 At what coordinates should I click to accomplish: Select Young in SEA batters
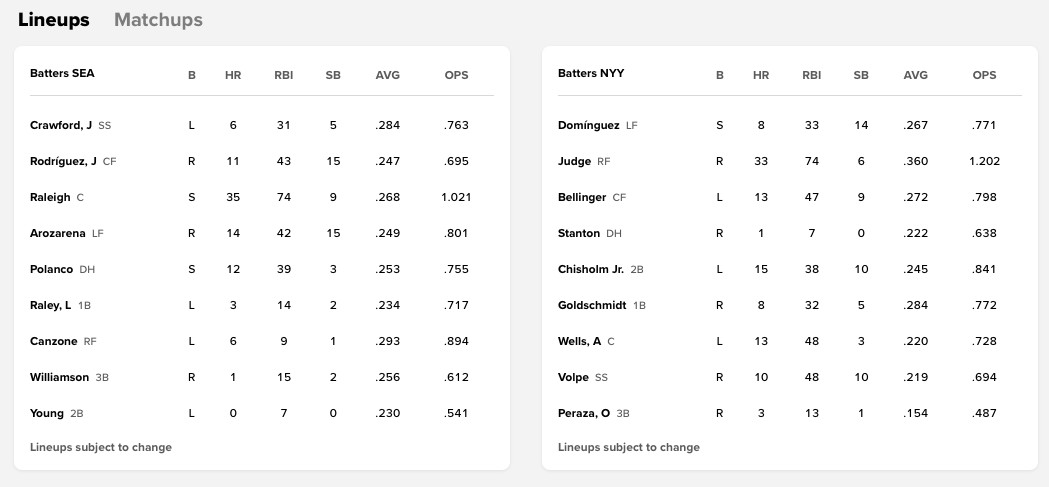(47, 413)
